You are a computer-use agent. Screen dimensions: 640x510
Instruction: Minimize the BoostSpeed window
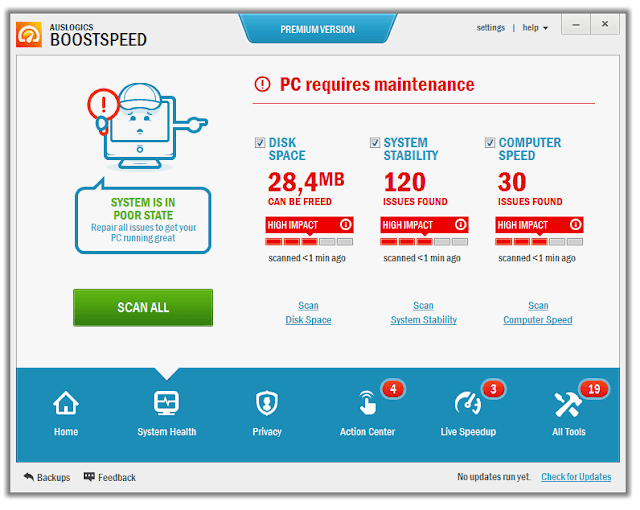(x=576, y=24)
